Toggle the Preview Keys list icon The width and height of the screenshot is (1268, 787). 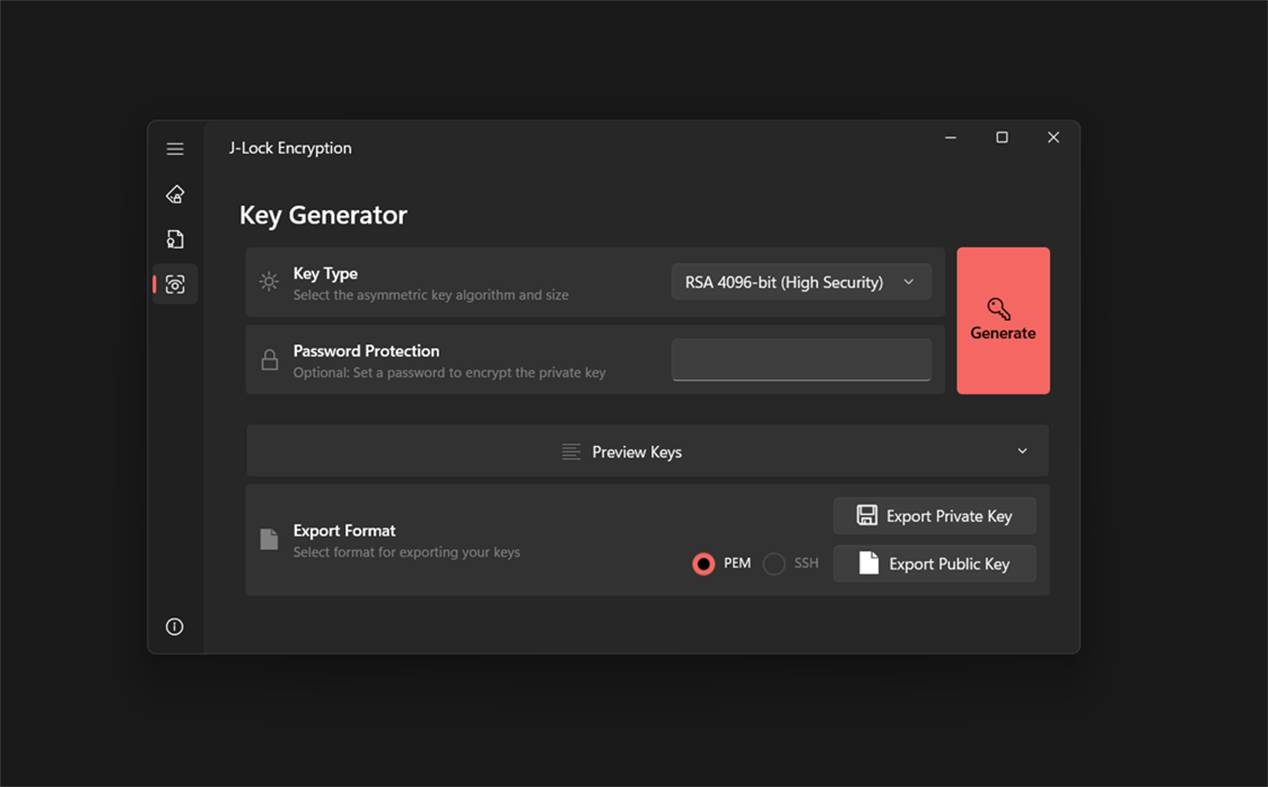coord(571,451)
